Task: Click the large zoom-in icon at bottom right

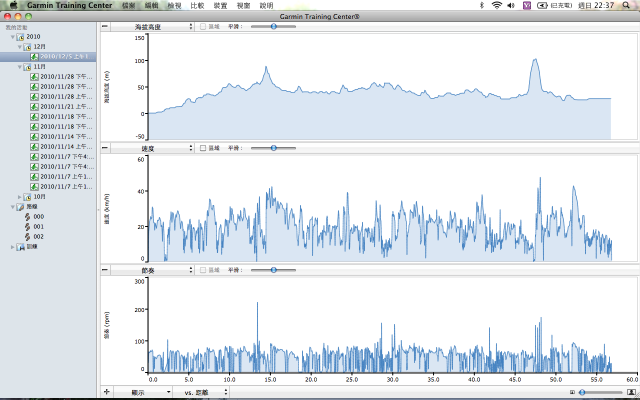Action: (631, 392)
